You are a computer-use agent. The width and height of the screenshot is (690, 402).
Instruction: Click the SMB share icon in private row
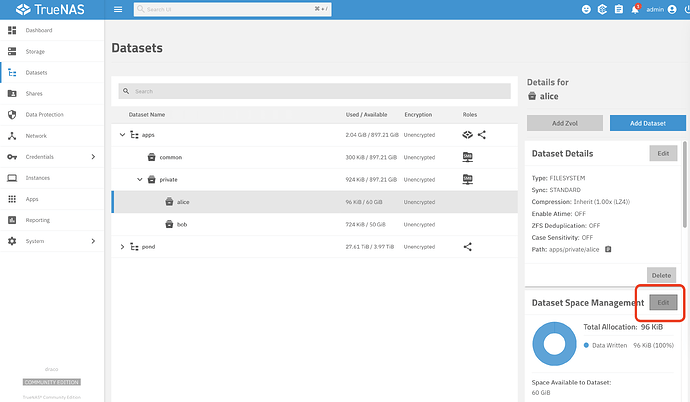(x=467, y=179)
